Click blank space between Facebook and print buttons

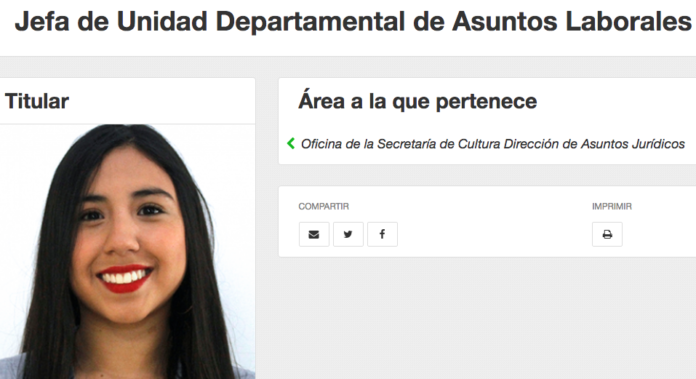pyautogui.click(x=494, y=234)
